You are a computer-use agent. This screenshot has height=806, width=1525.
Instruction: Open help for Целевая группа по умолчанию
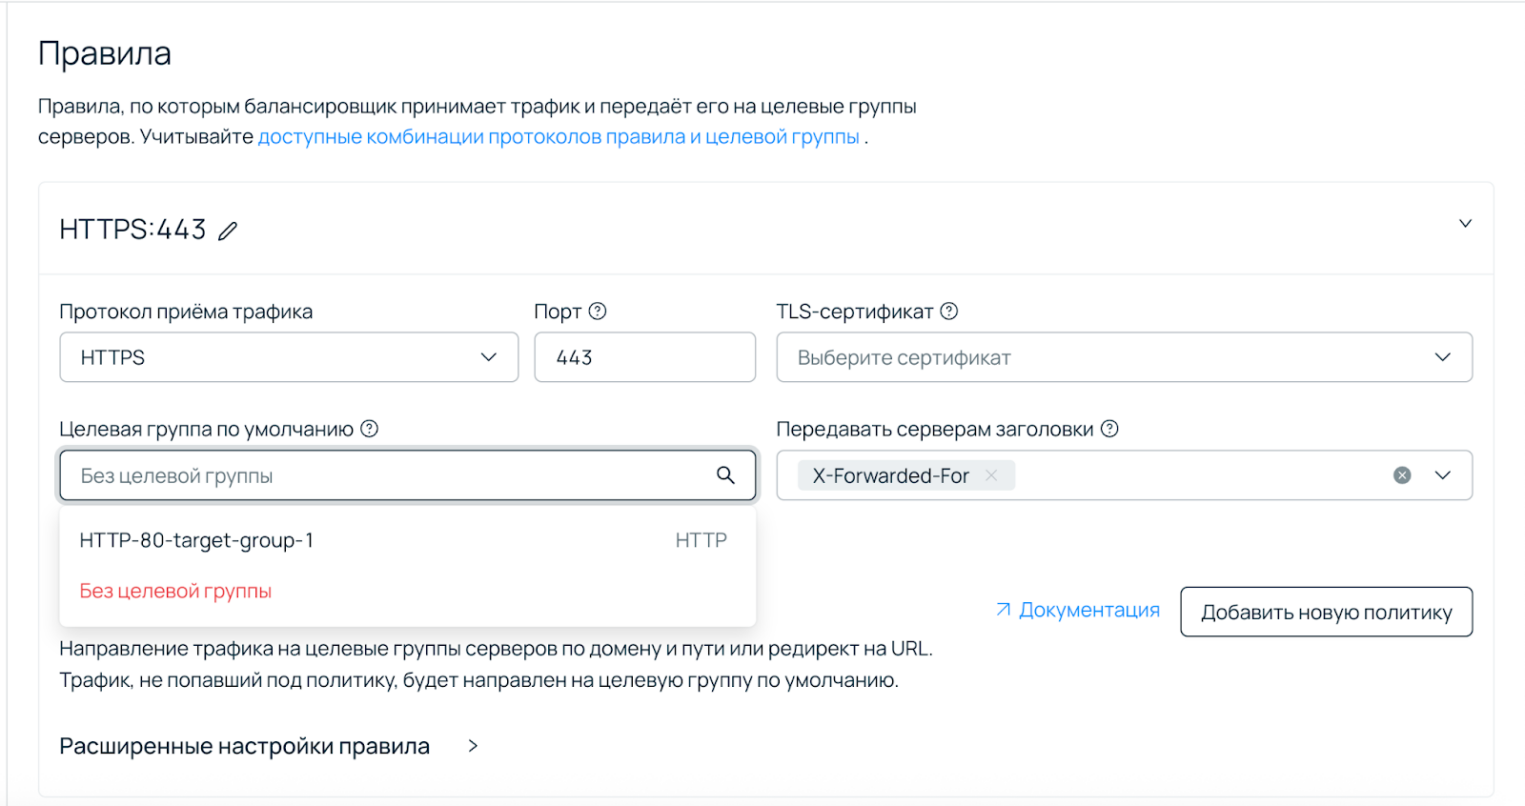tap(369, 429)
